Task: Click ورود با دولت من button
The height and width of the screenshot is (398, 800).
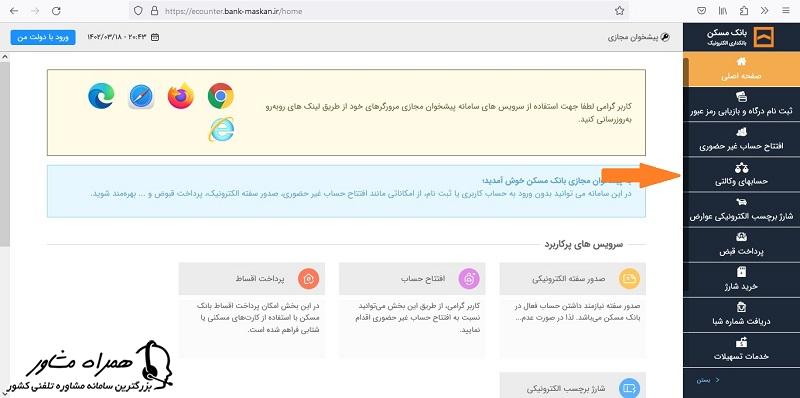Action: [43, 37]
